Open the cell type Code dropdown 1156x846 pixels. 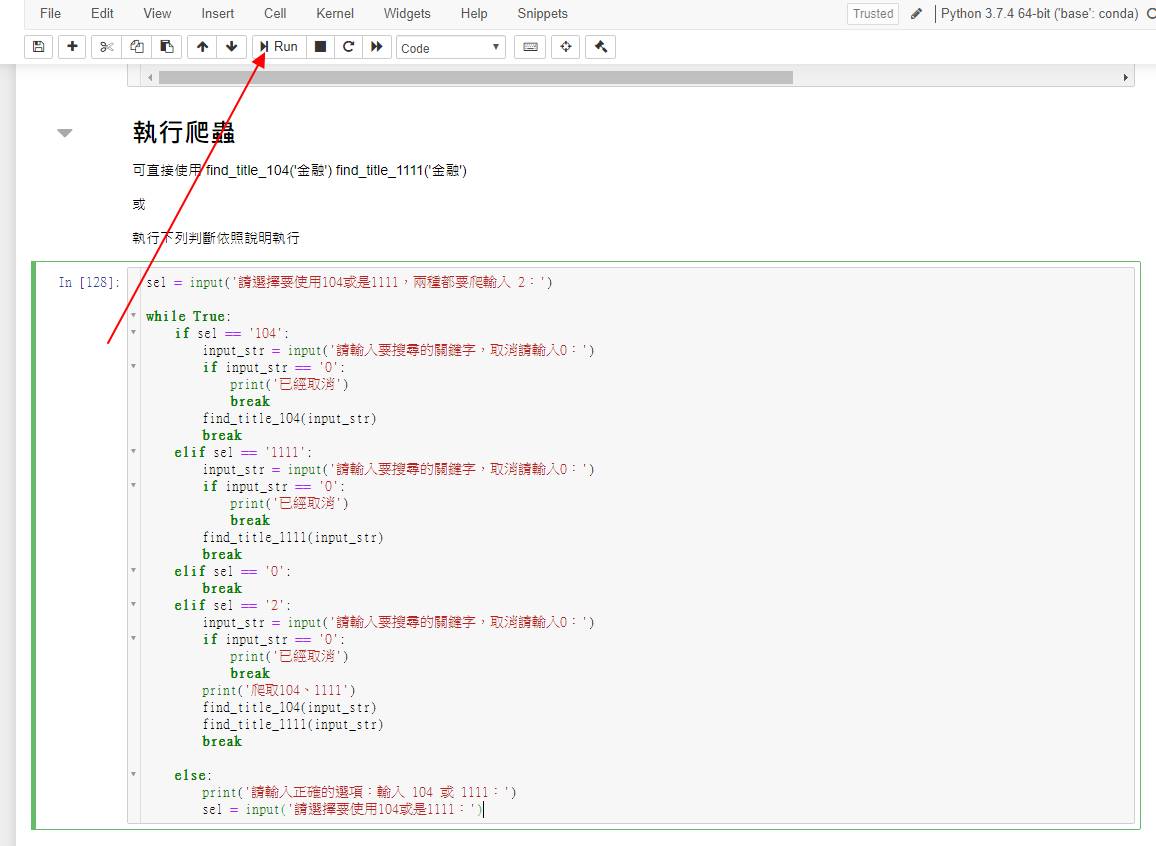451,47
